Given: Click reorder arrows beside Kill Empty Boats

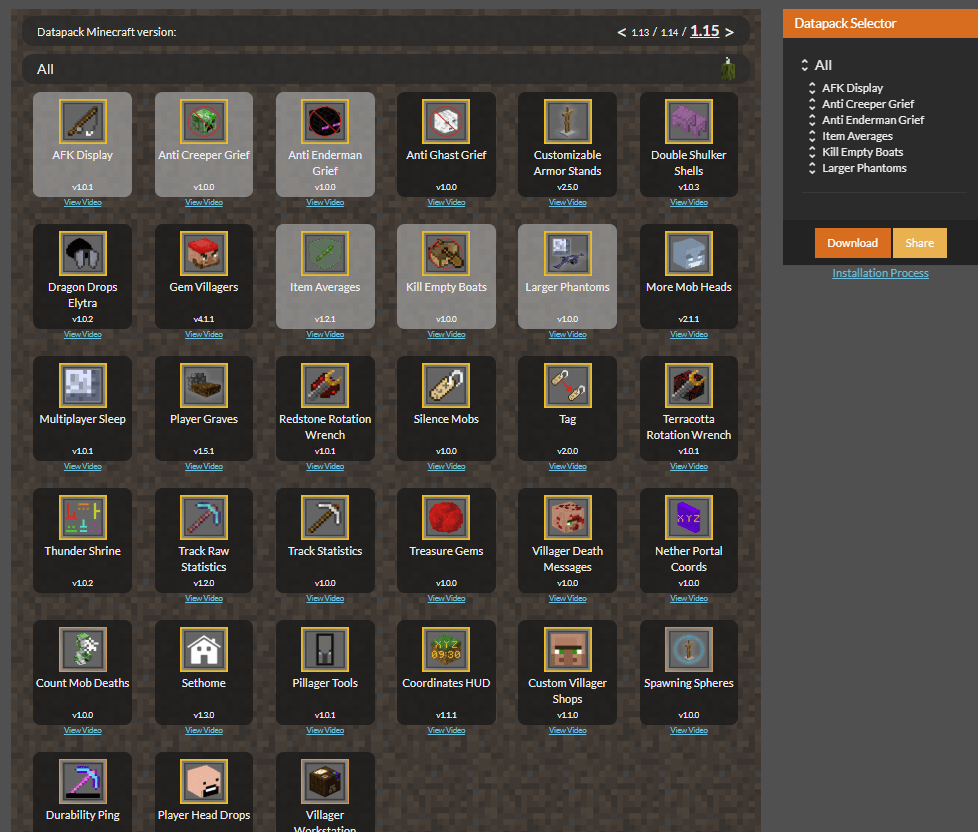Looking at the screenshot, I should tap(812, 152).
